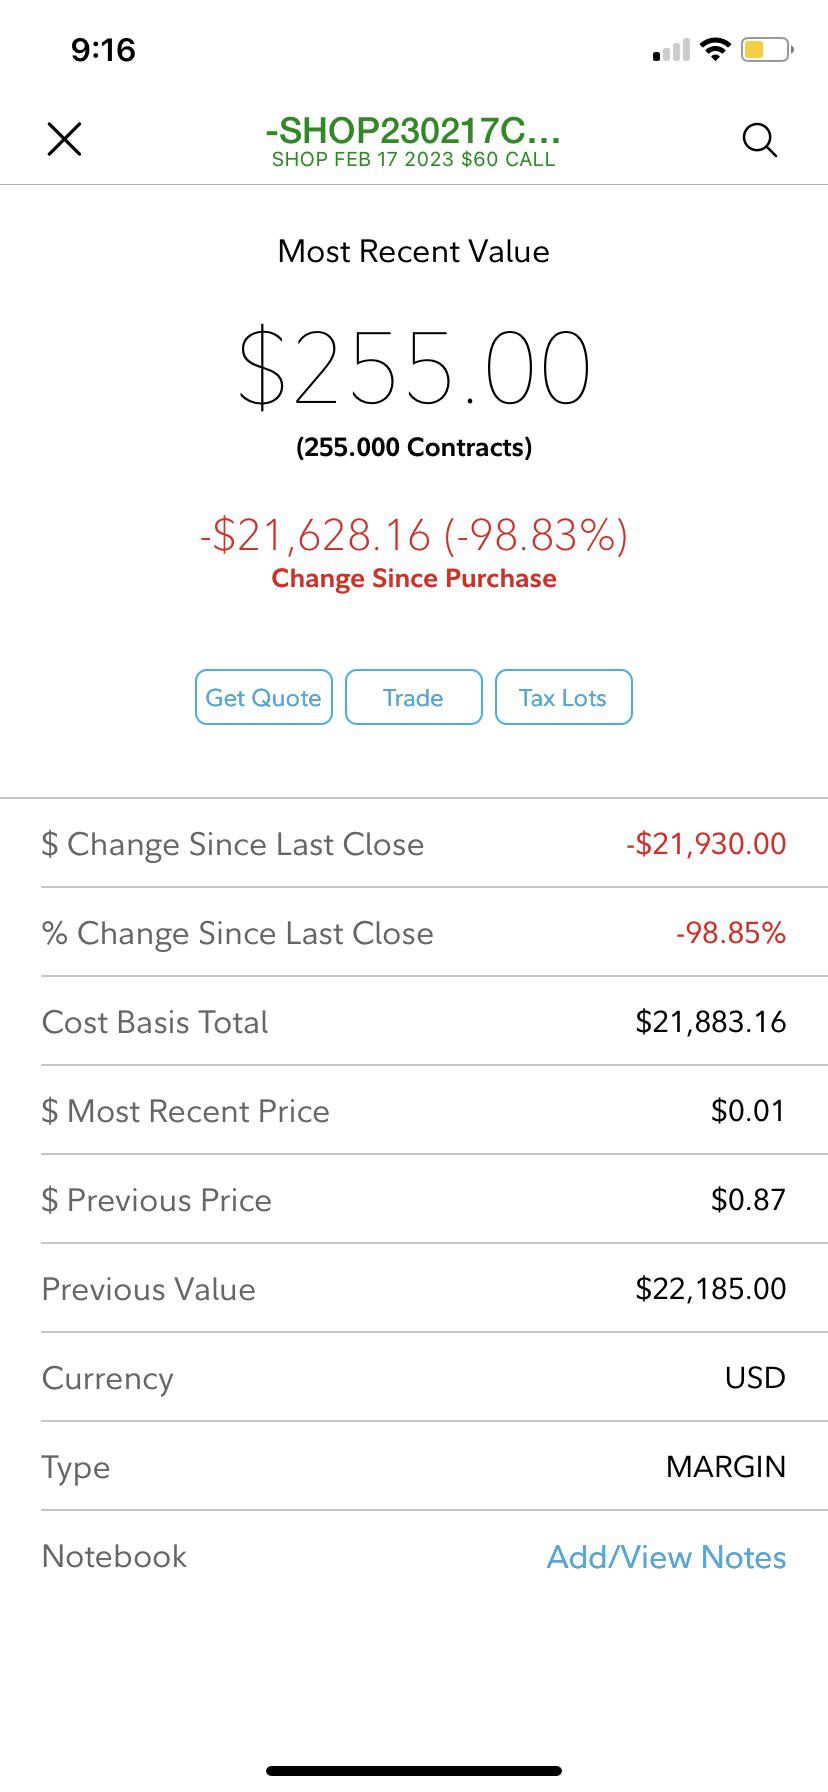Select the Cost Basis Total row
Viewport: 828px width, 1792px height.
pos(414,1022)
